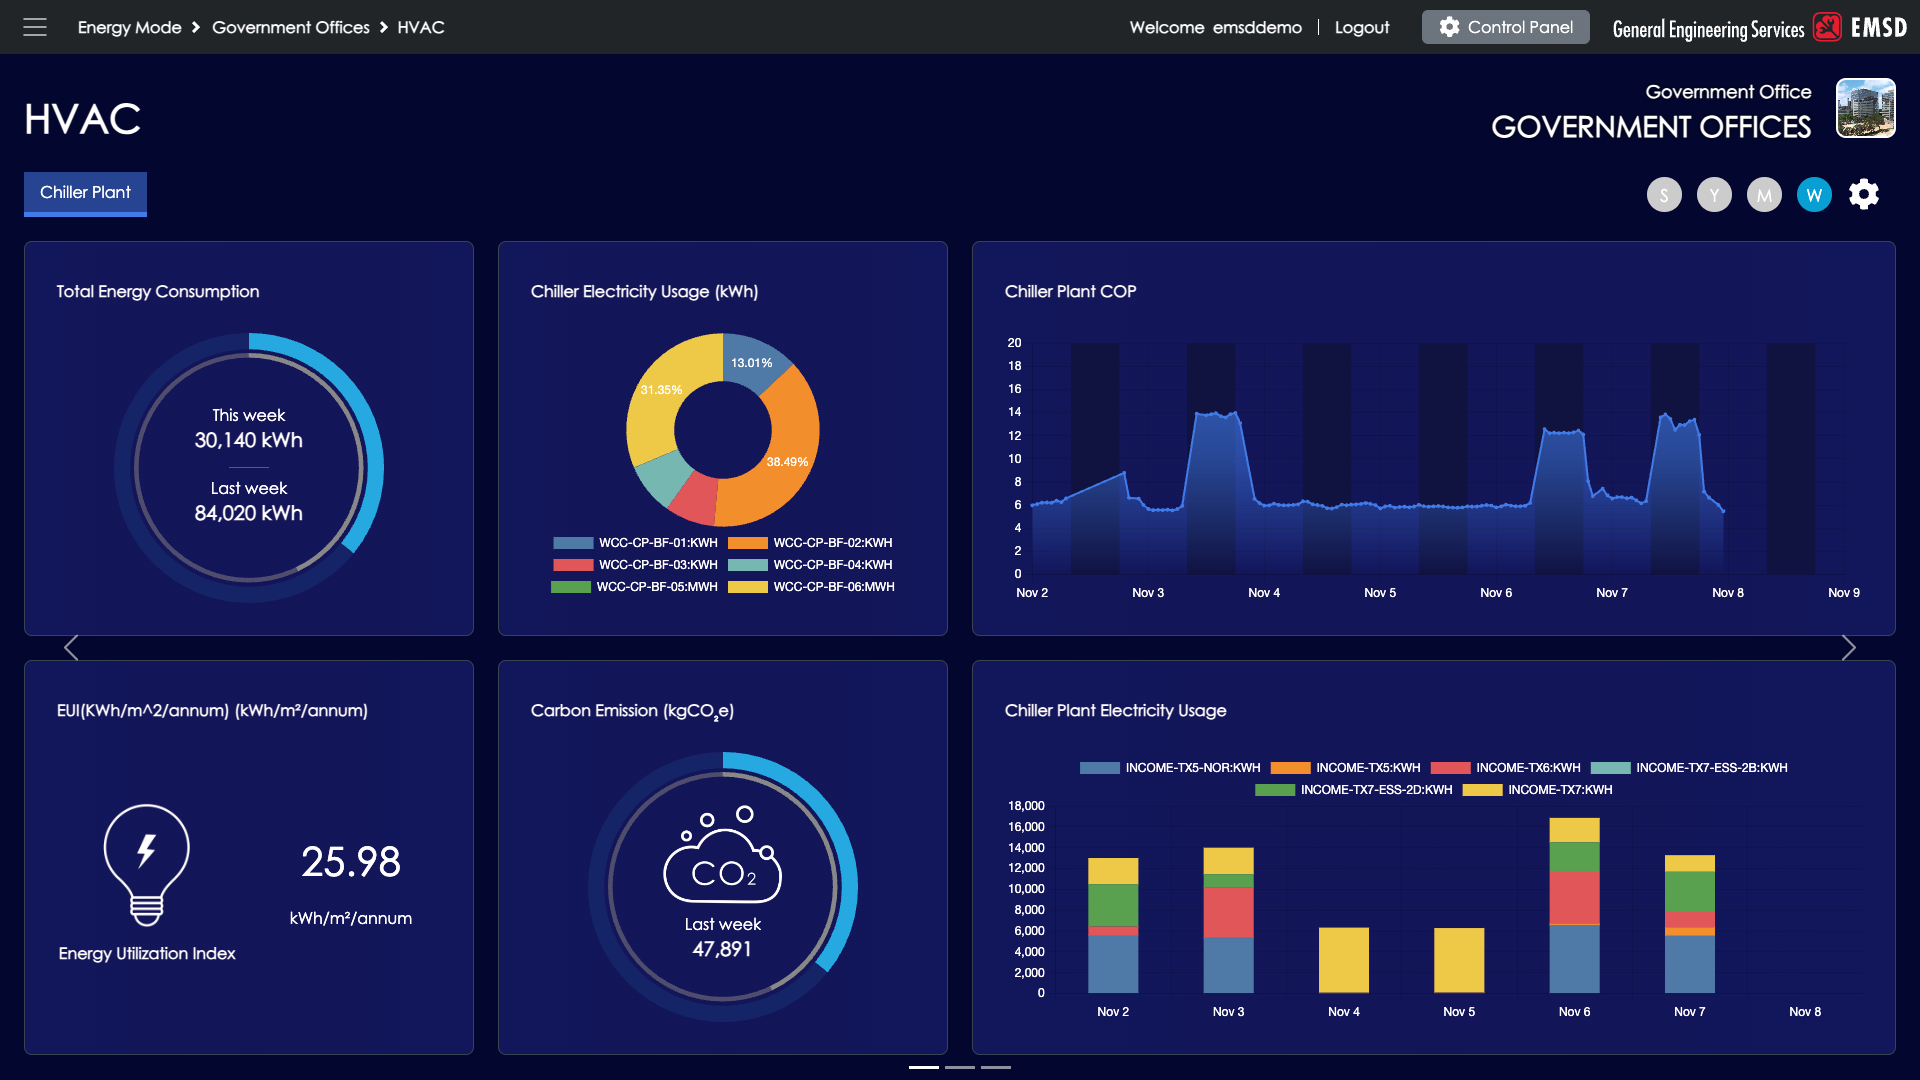The image size is (1920, 1080).
Task: Select the S period toggle
Action: pyautogui.click(x=1663, y=195)
